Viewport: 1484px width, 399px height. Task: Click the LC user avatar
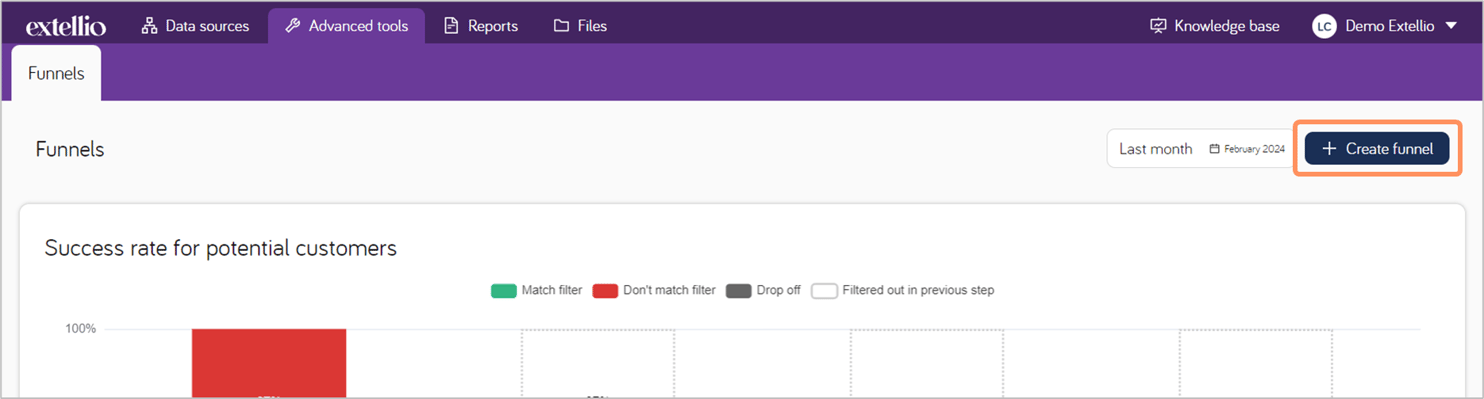(x=1324, y=26)
